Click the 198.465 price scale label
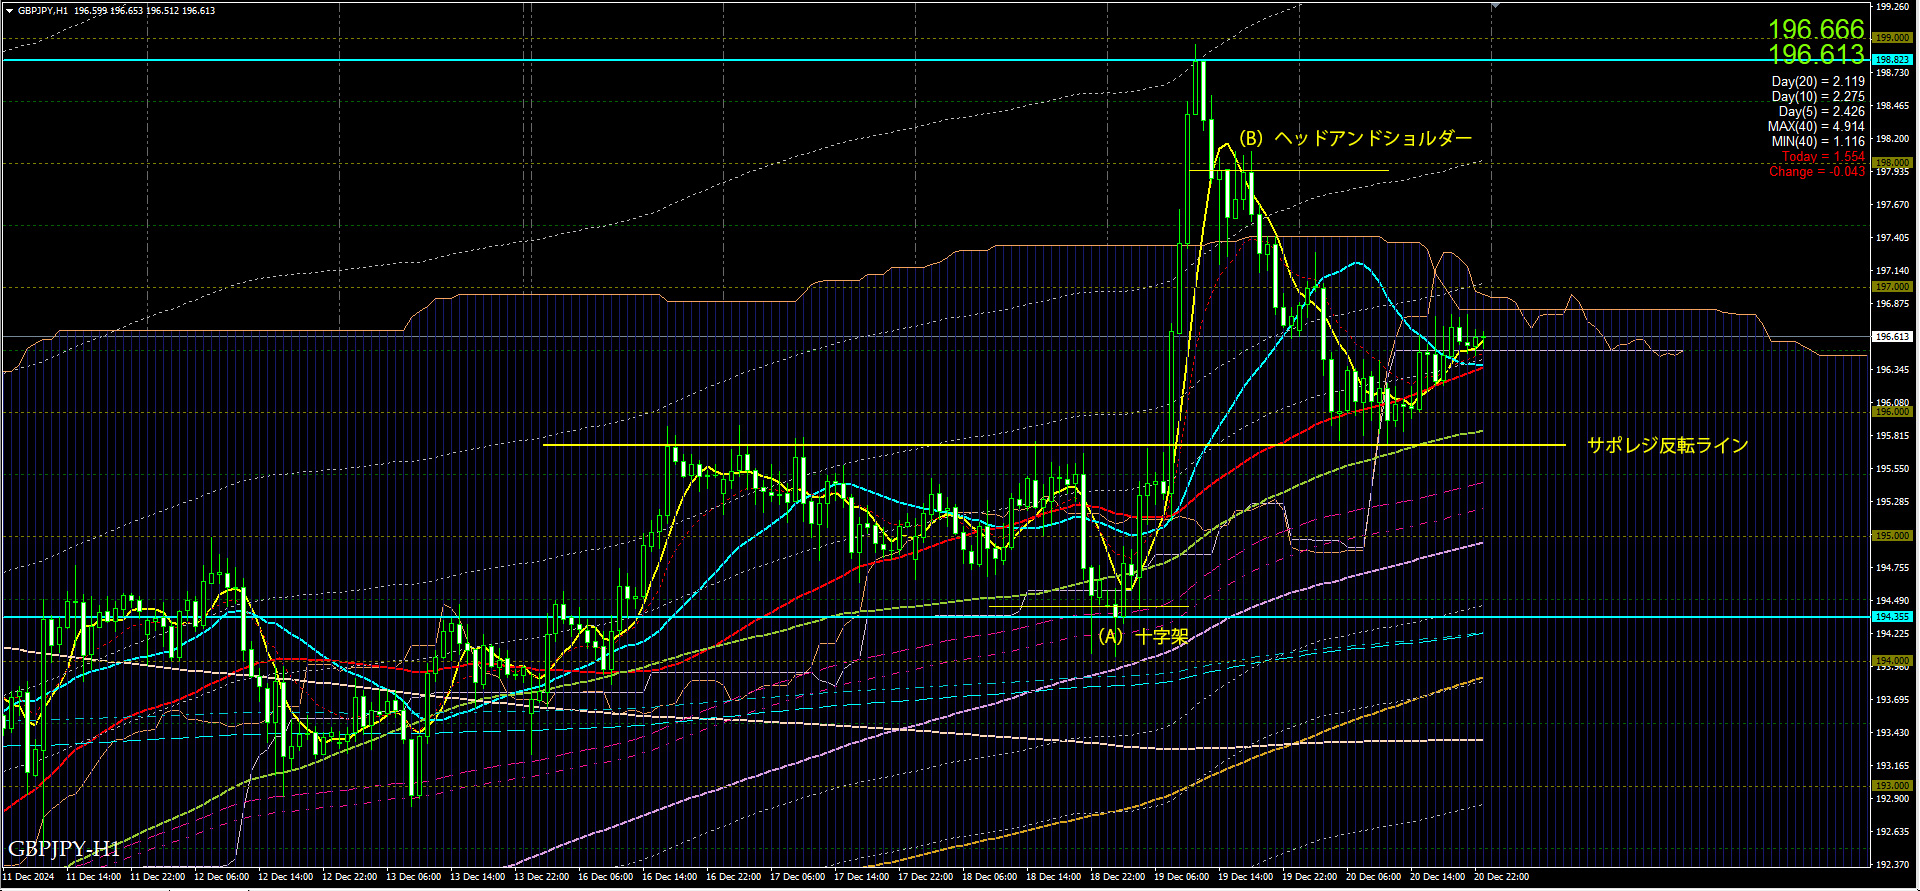Viewport: 1920px width, 891px height. [1892, 105]
